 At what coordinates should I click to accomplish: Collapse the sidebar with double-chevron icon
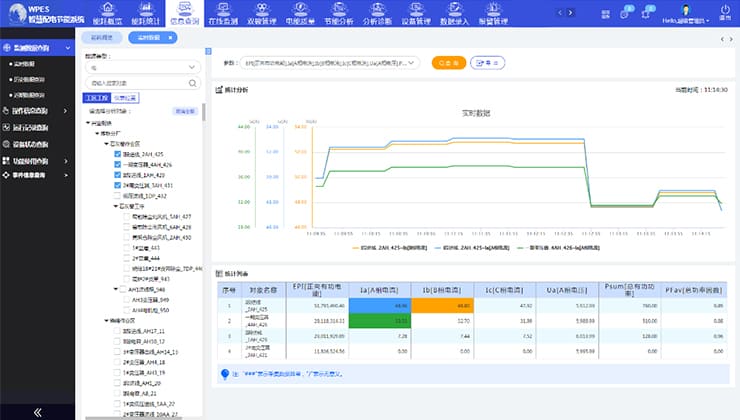tap(37, 412)
